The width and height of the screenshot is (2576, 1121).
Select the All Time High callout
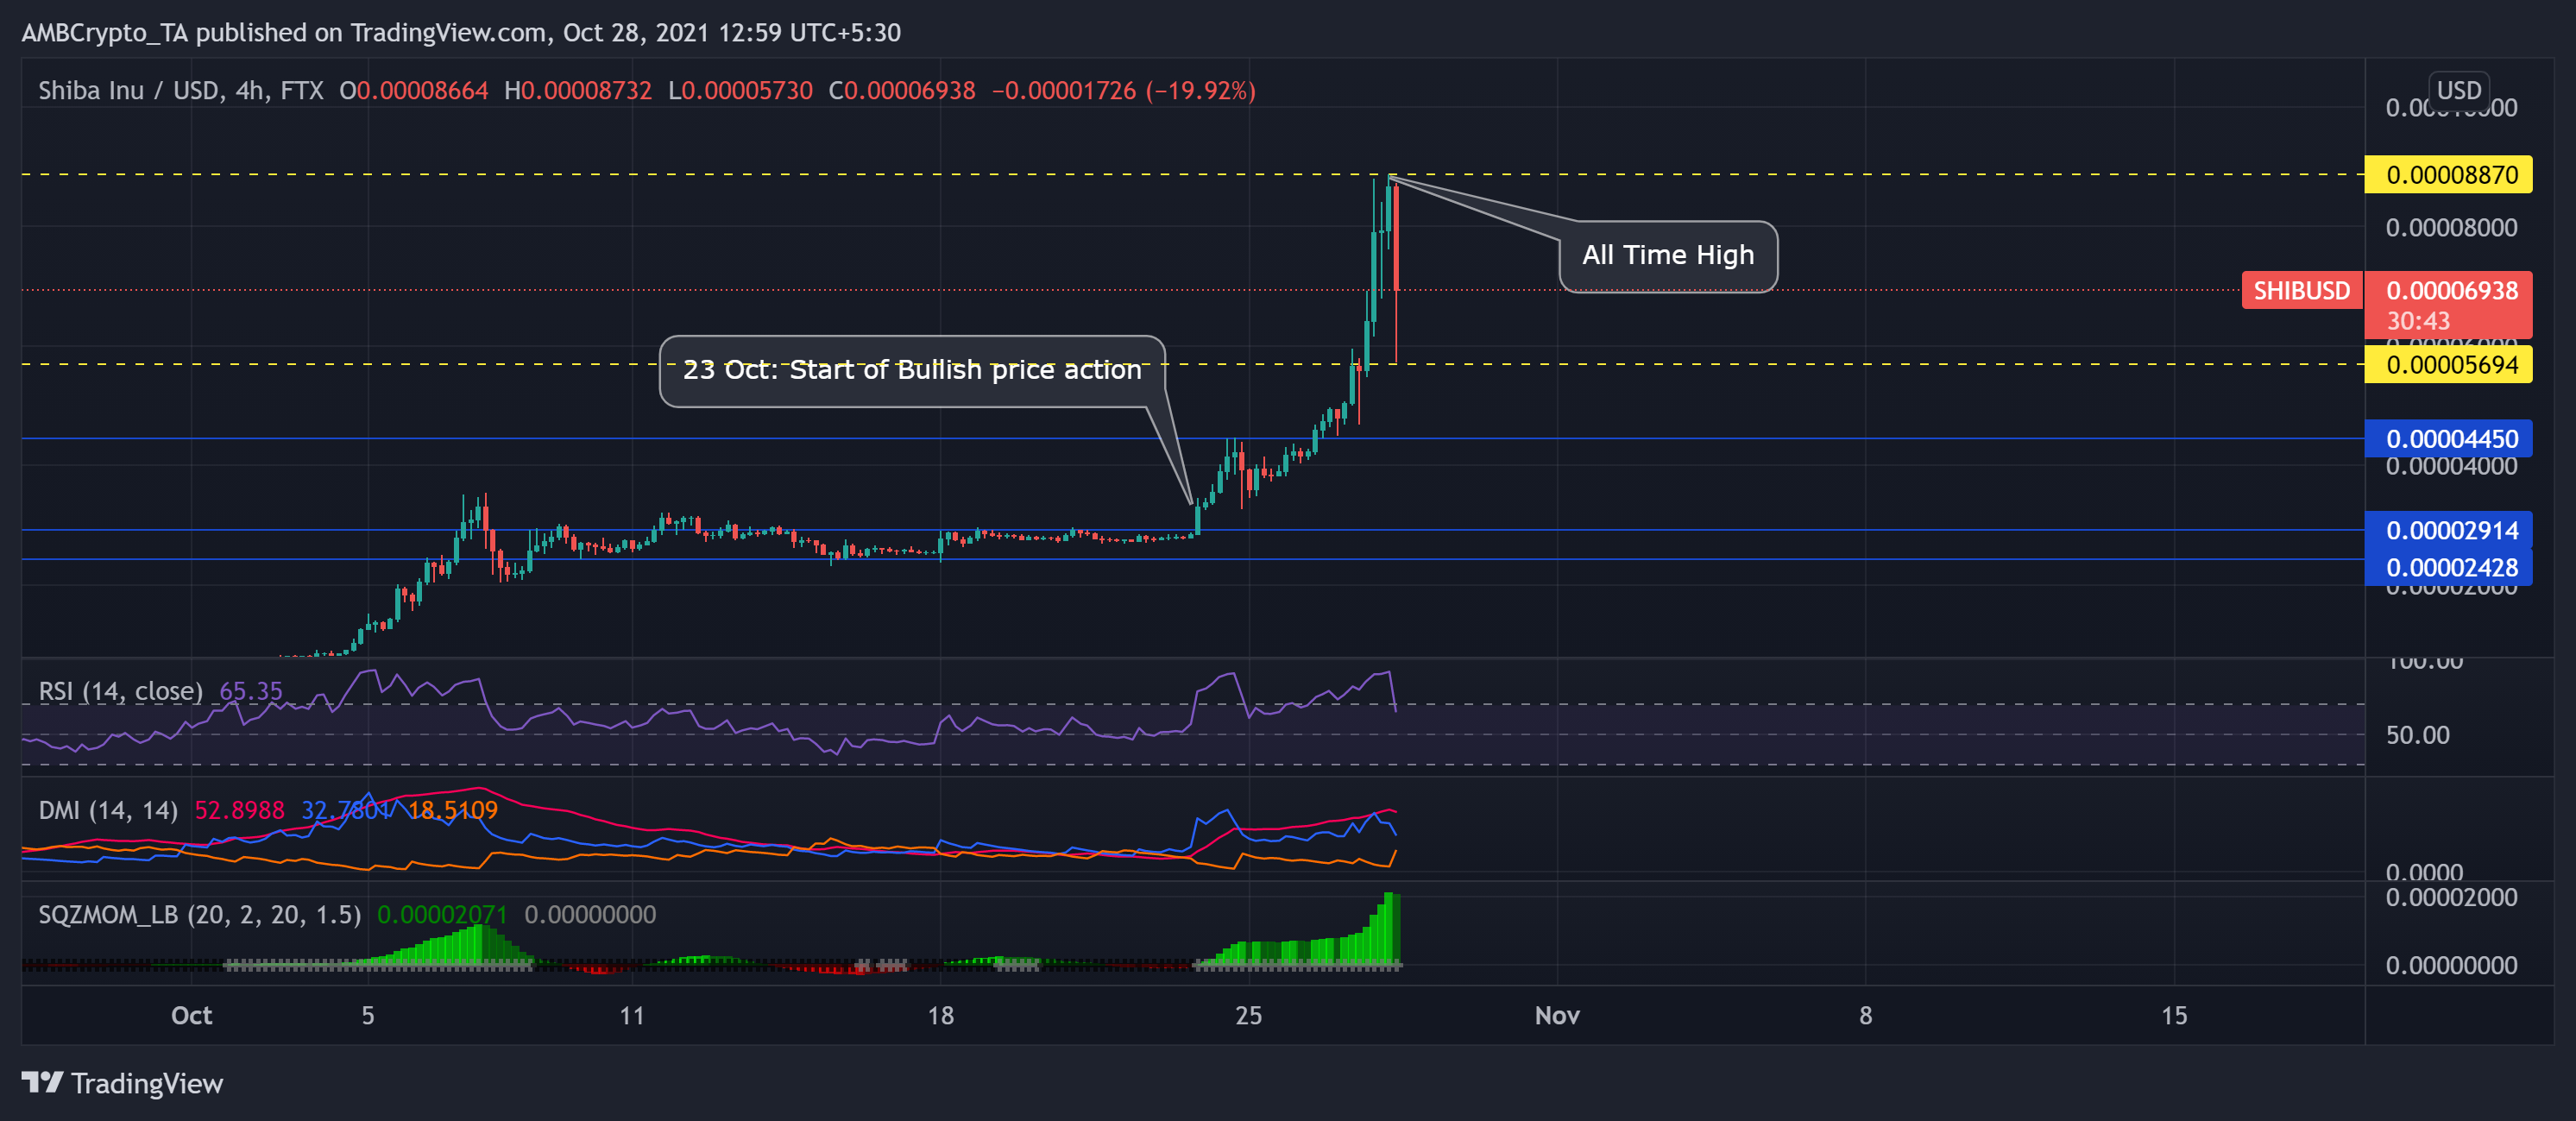coord(1668,256)
